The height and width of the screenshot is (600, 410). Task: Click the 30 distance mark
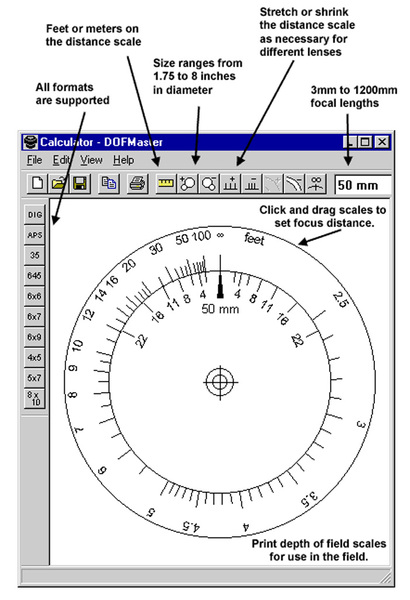coord(156,249)
